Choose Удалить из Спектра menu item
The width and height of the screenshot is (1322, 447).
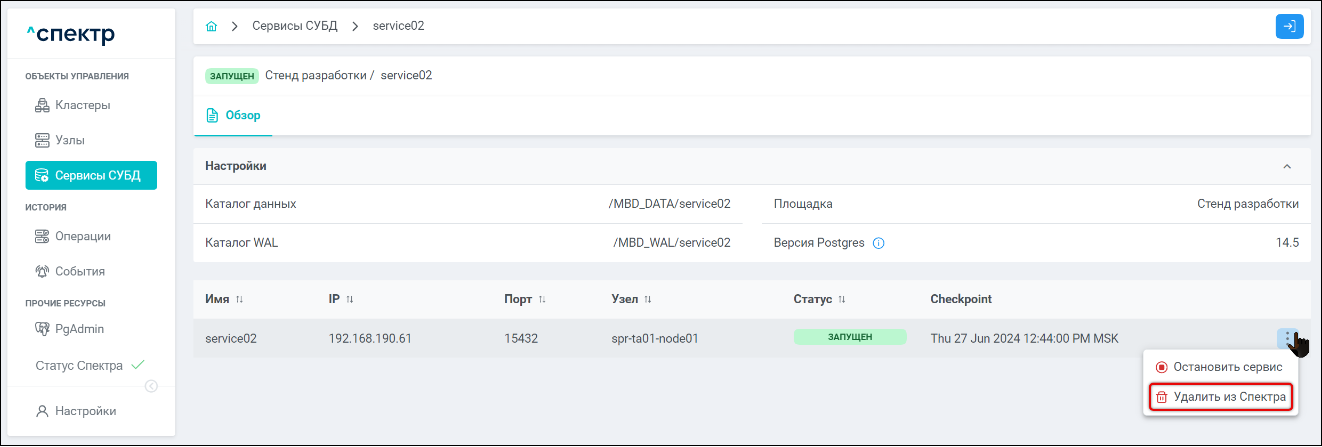pos(1221,397)
